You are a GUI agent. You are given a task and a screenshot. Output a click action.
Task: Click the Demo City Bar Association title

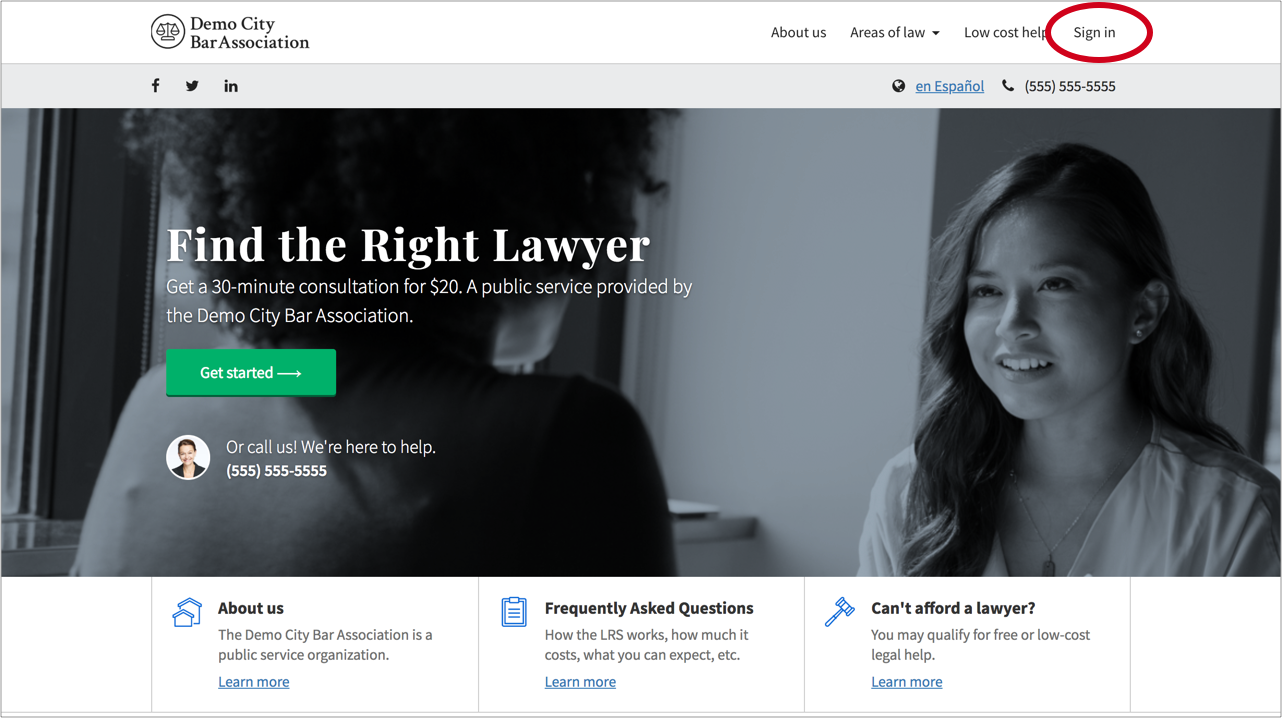point(250,33)
